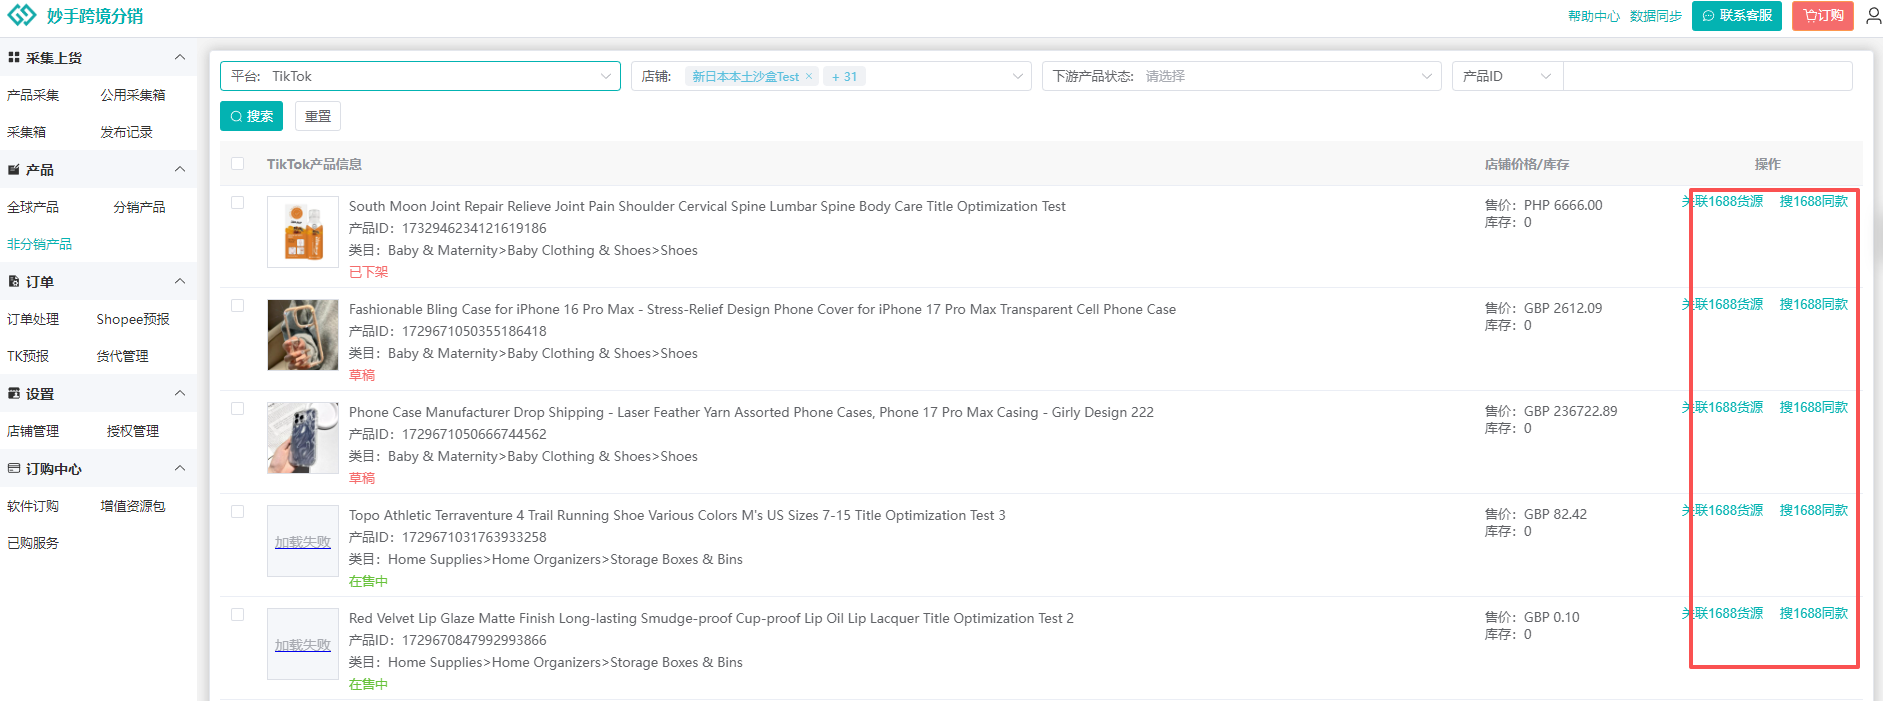Click 搜1688同款 for Phone Case Manufacturer
The height and width of the screenshot is (701, 1883).
1814,408
